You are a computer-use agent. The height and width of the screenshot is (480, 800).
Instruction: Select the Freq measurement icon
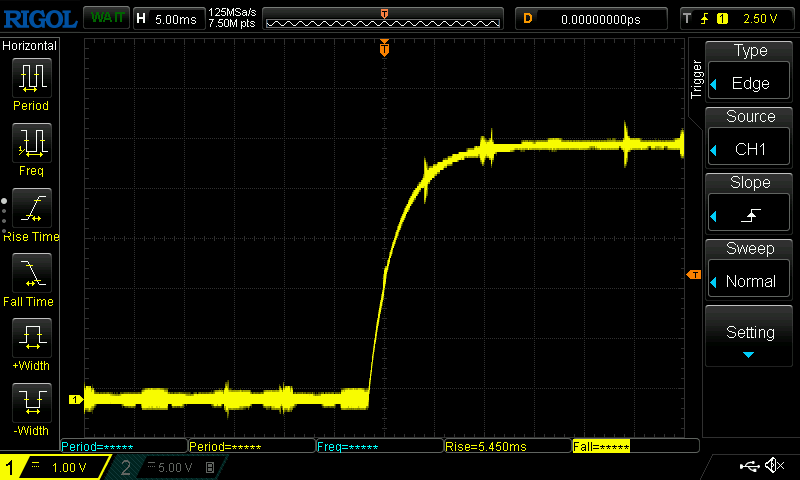[30, 143]
